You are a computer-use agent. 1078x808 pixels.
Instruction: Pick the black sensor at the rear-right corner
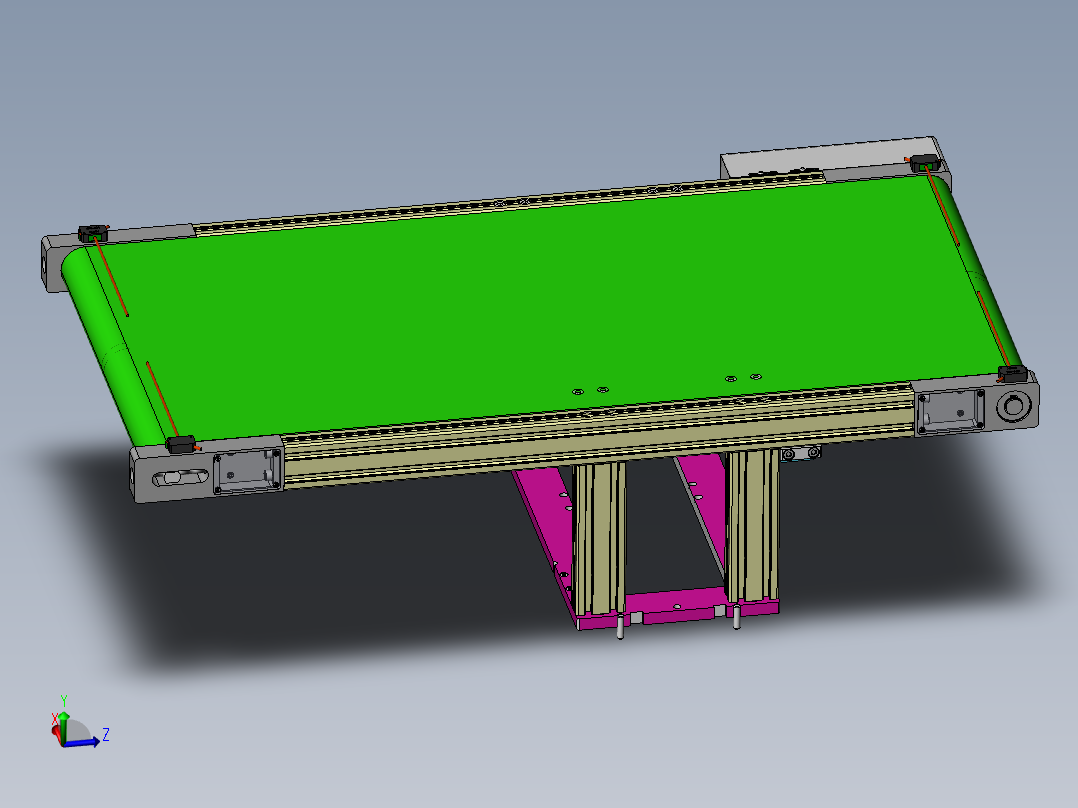click(925, 164)
